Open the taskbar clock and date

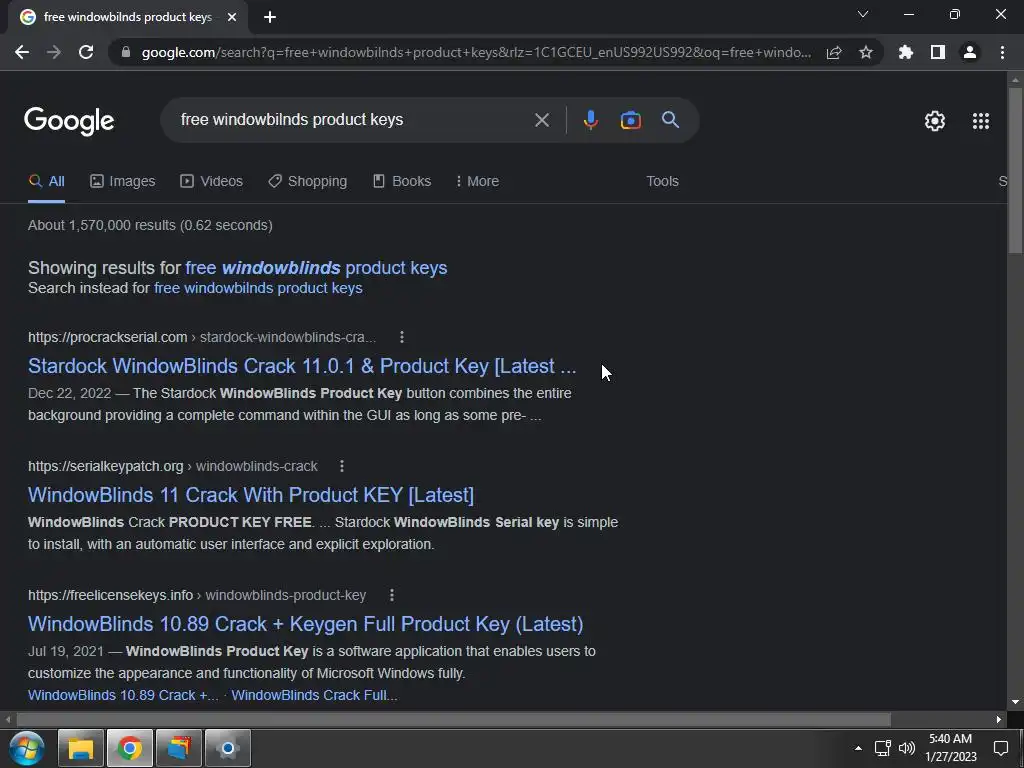951,748
